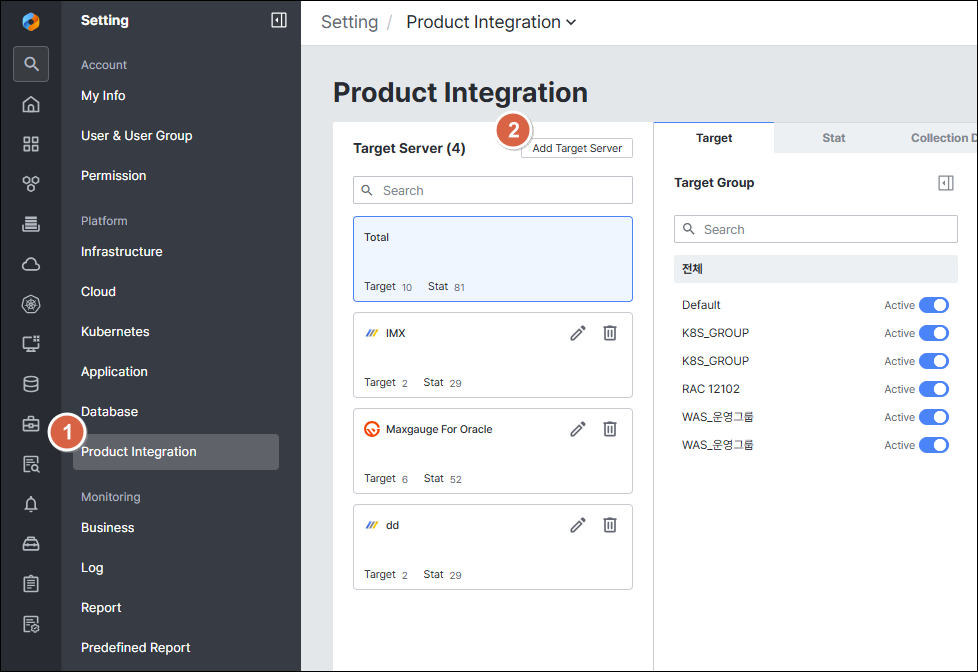Focus the Target Group search field
The image size is (978, 672).
click(x=815, y=229)
